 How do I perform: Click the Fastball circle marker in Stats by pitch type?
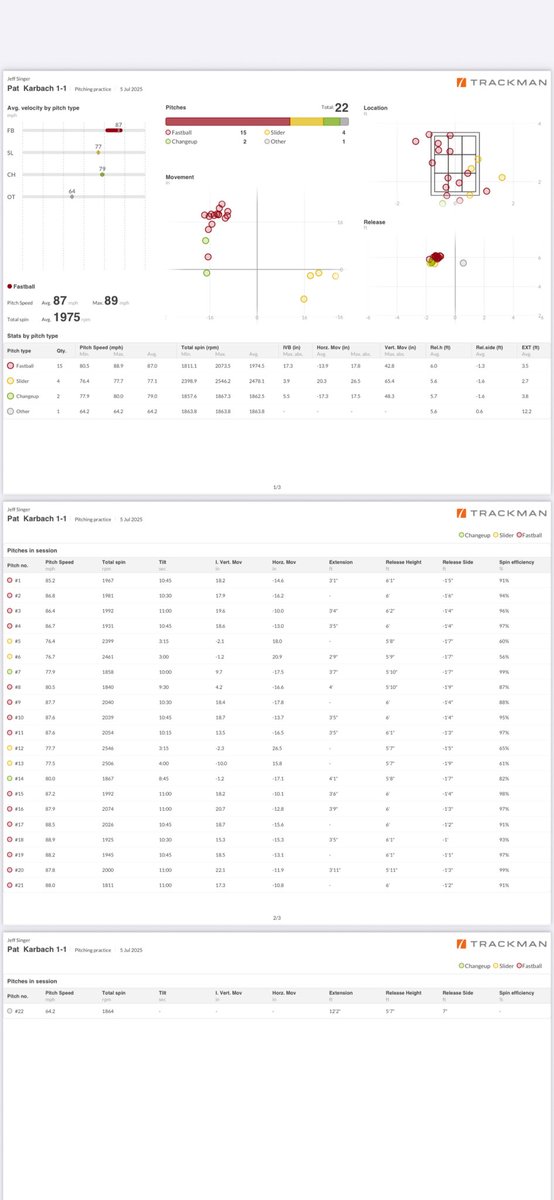click(x=10, y=367)
